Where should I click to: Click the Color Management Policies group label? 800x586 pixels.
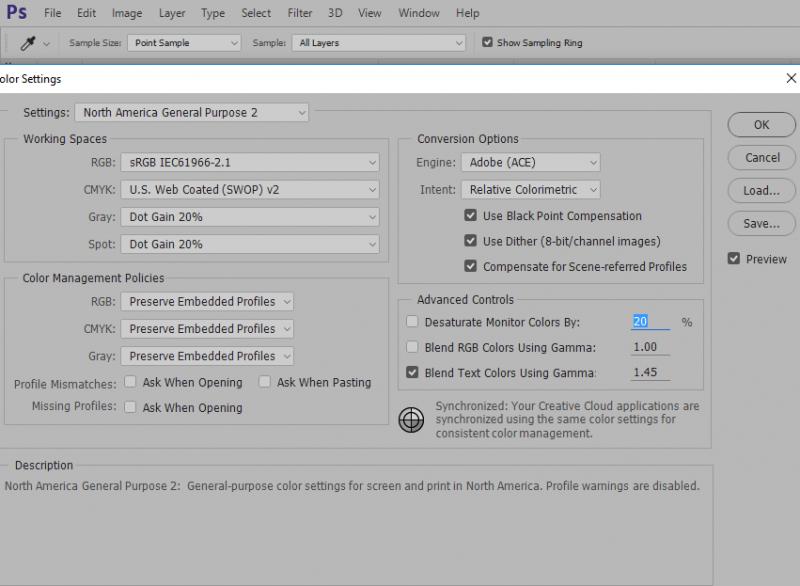click(93, 277)
